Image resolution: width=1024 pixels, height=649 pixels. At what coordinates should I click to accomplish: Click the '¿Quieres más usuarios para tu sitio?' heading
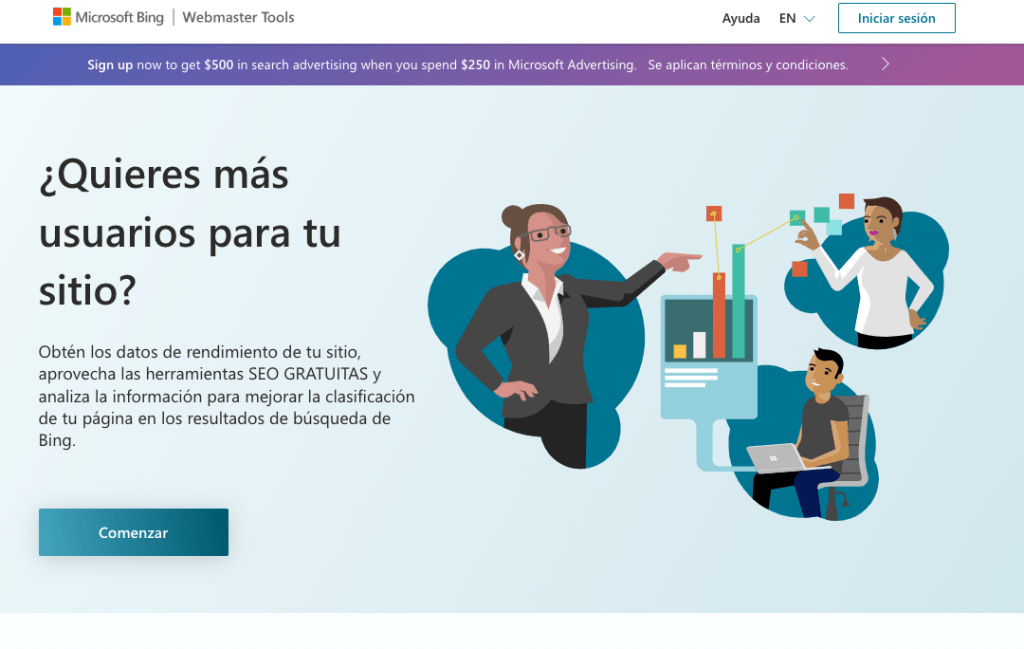tap(190, 232)
